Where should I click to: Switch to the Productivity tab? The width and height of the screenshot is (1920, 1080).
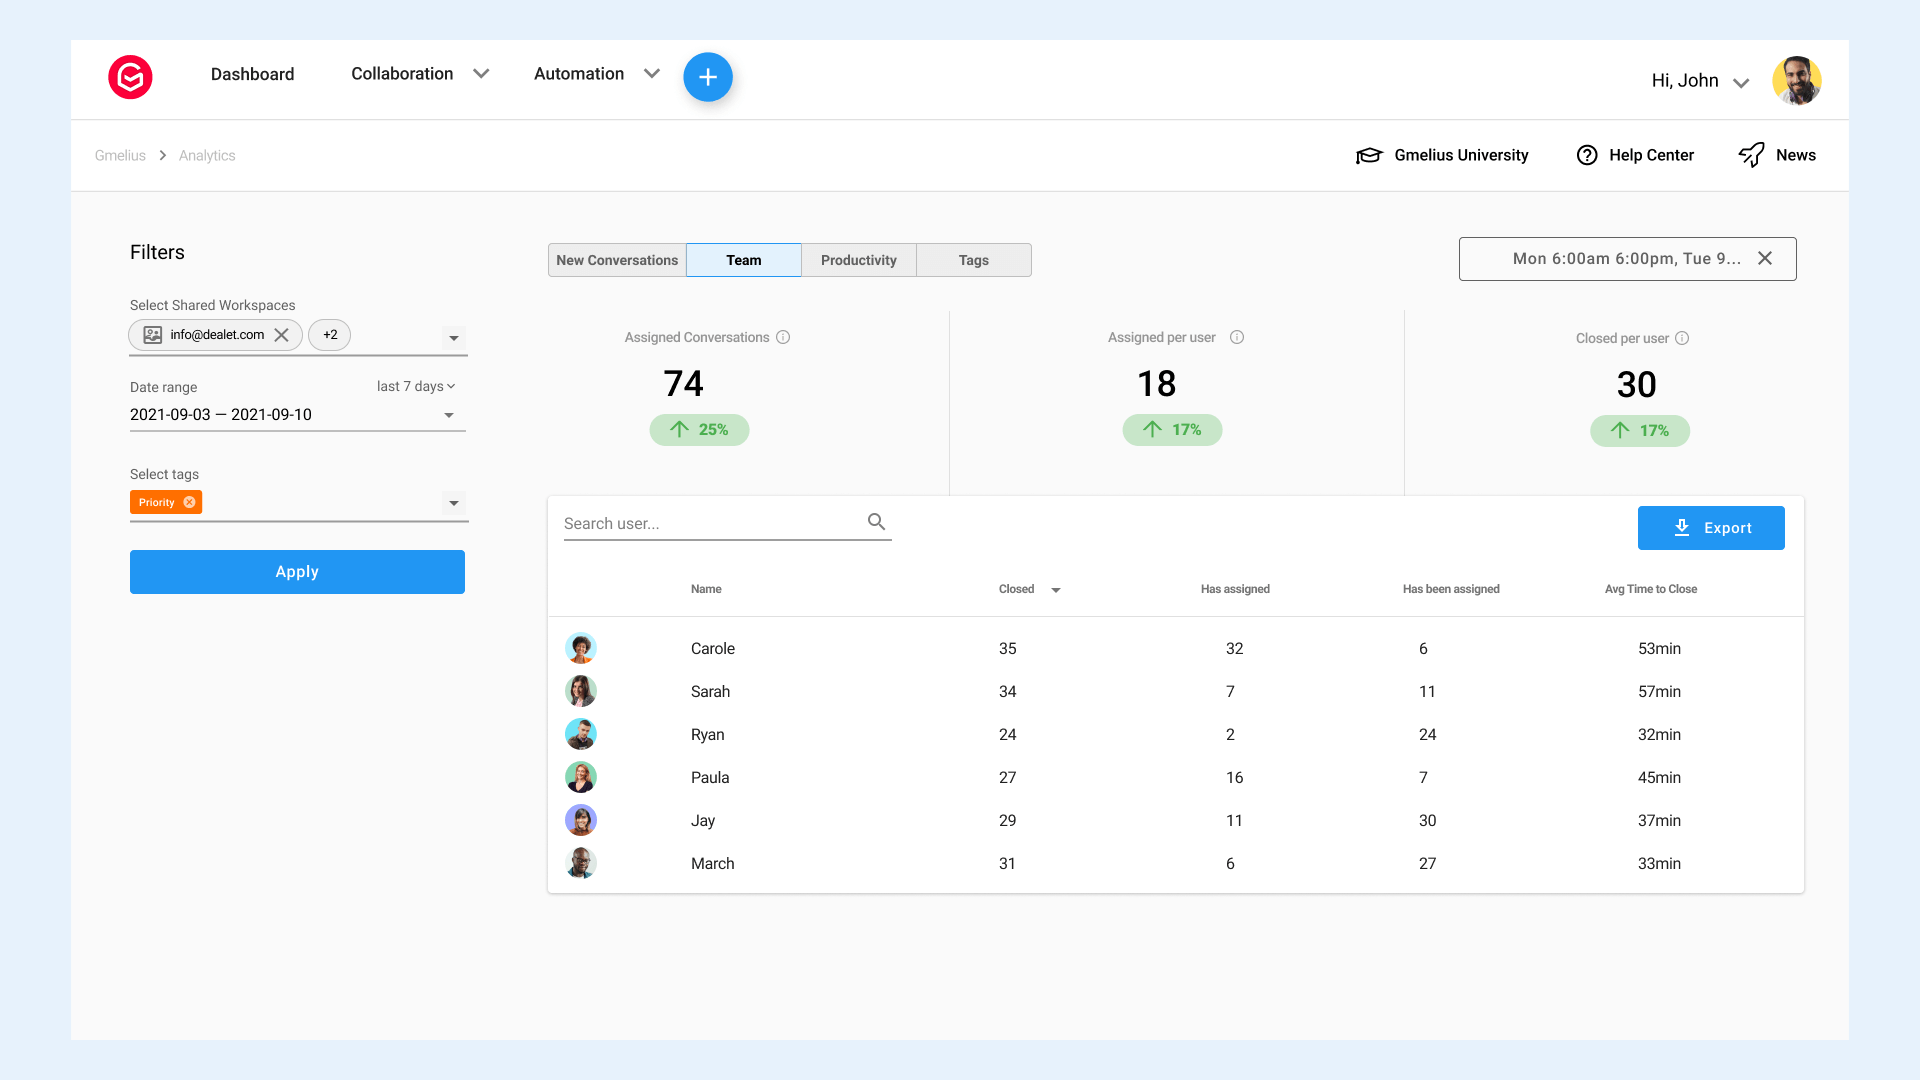coord(858,260)
